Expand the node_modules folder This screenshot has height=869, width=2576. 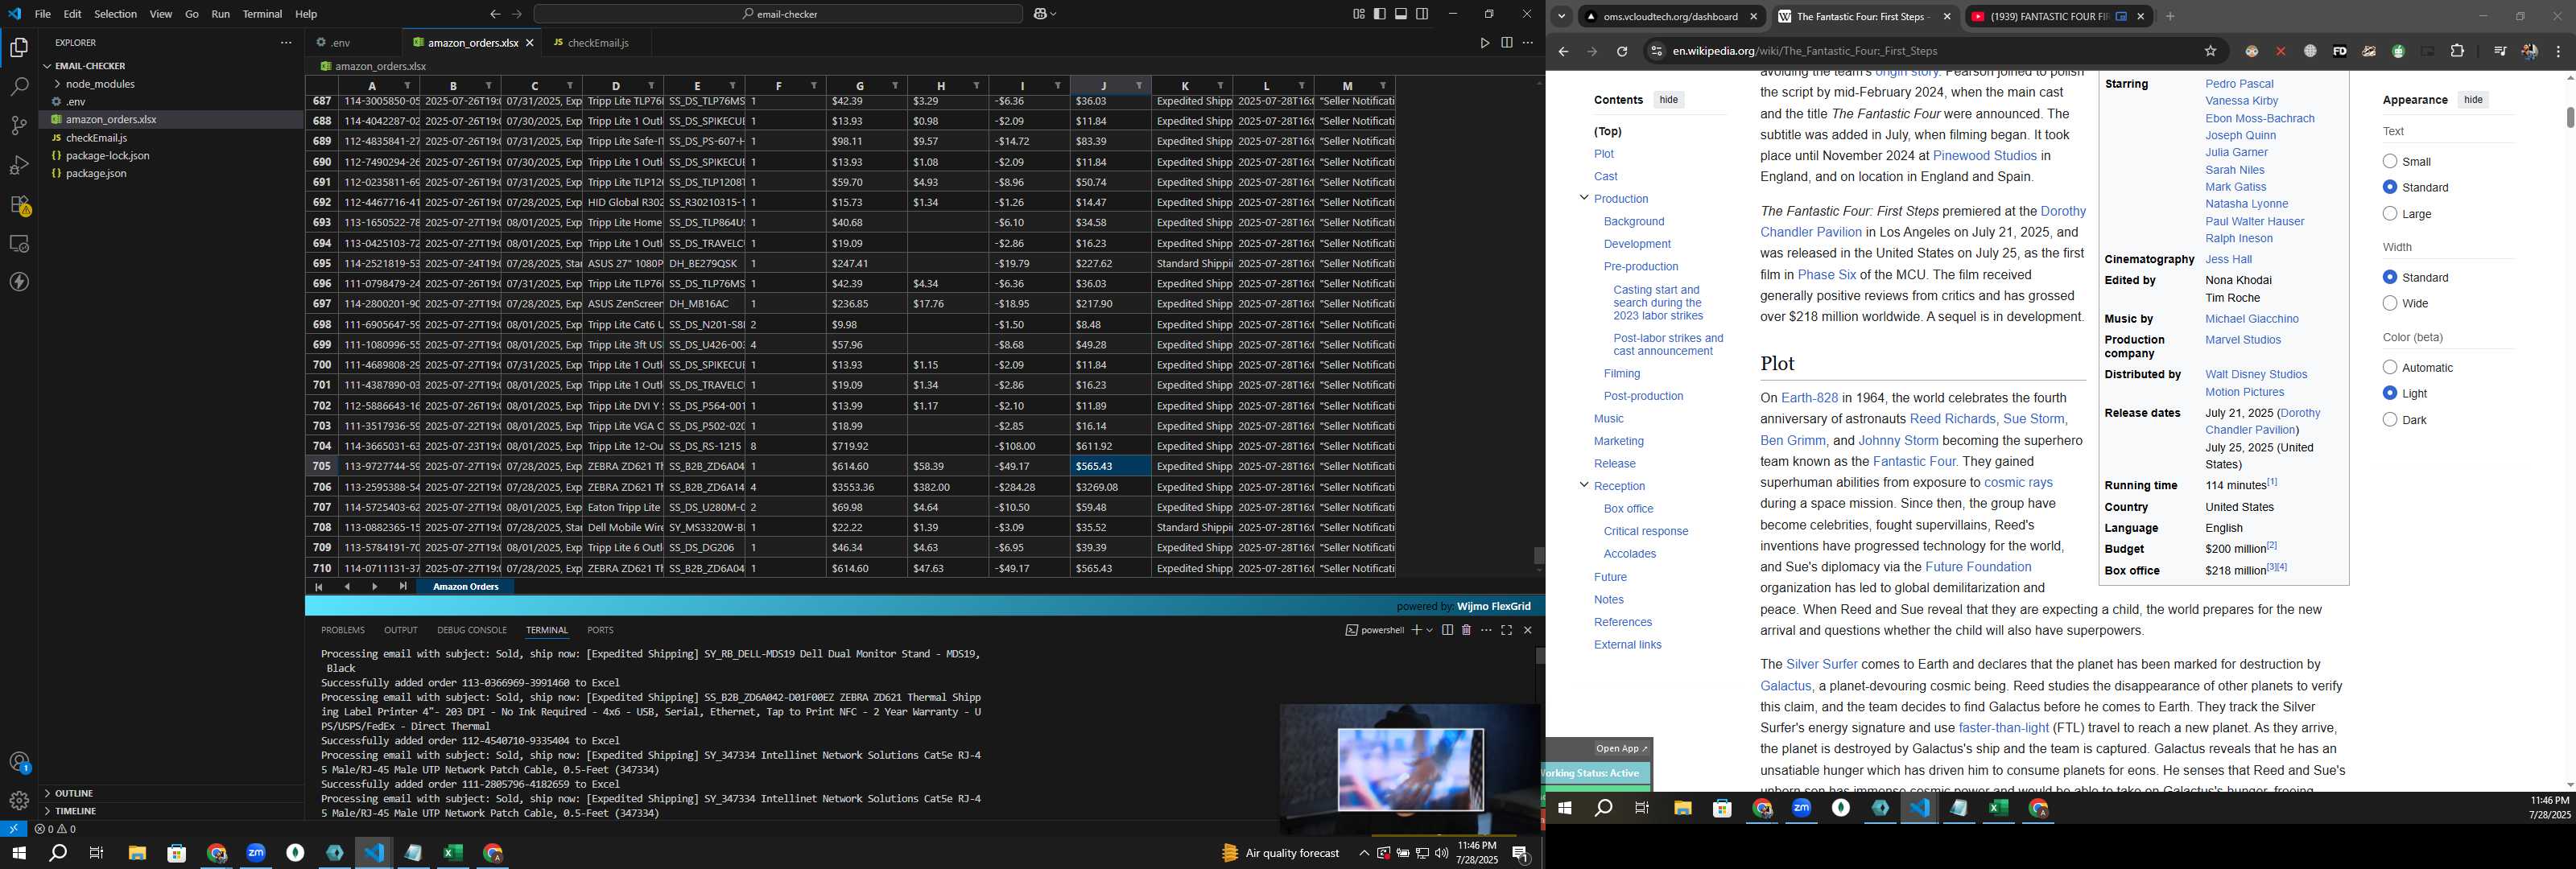(57, 84)
